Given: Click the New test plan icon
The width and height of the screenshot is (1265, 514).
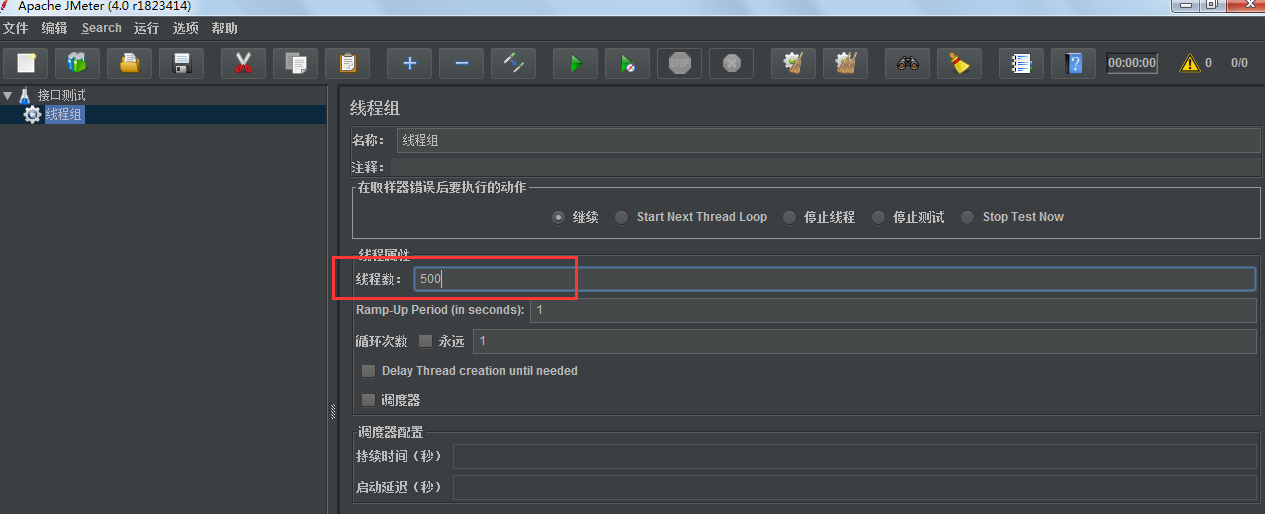Looking at the screenshot, I should coord(26,64).
